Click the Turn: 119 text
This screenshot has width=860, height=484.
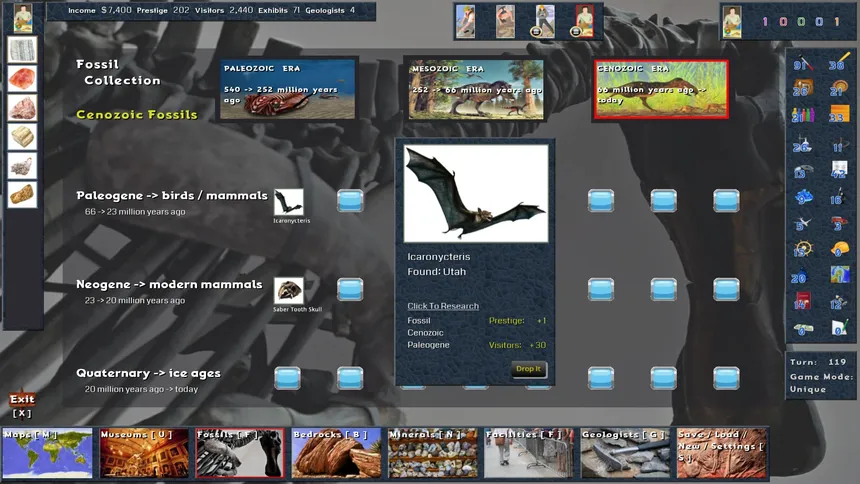[818, 362]
